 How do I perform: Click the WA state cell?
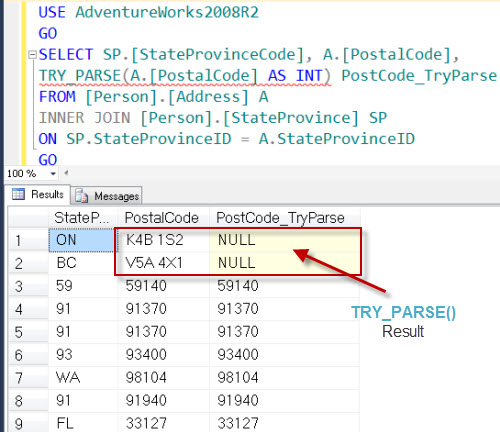tap(83, 378)
